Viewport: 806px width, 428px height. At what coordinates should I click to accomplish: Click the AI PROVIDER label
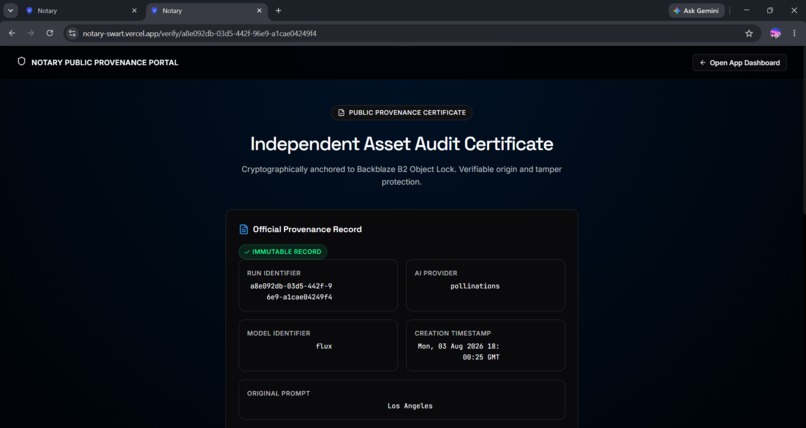(436, 273)
